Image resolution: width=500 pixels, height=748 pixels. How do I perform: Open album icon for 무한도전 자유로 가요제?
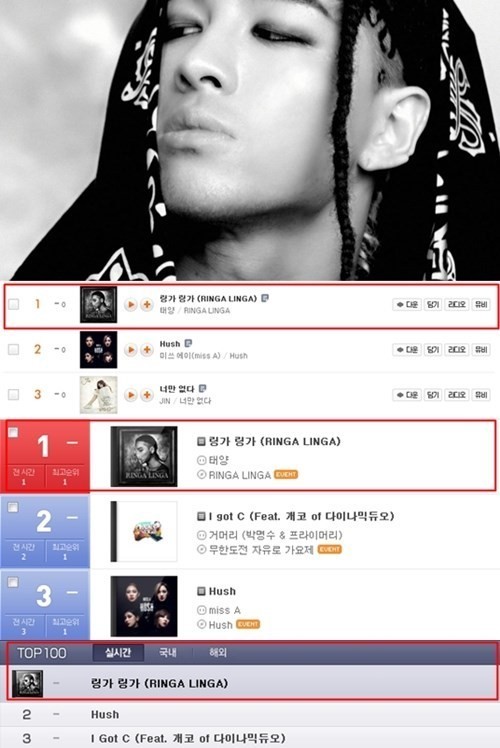[x=201, y=550]
